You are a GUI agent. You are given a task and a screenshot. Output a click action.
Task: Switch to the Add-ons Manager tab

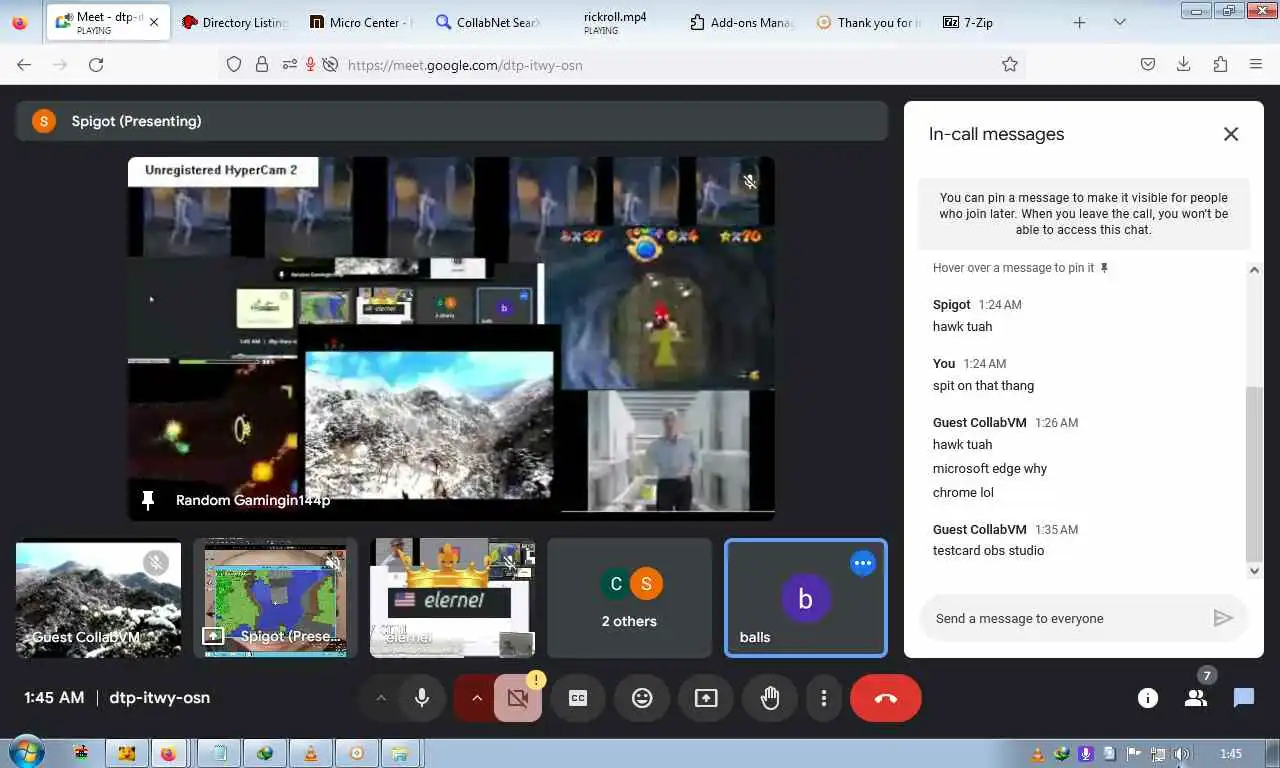click(x=742, y=22)
